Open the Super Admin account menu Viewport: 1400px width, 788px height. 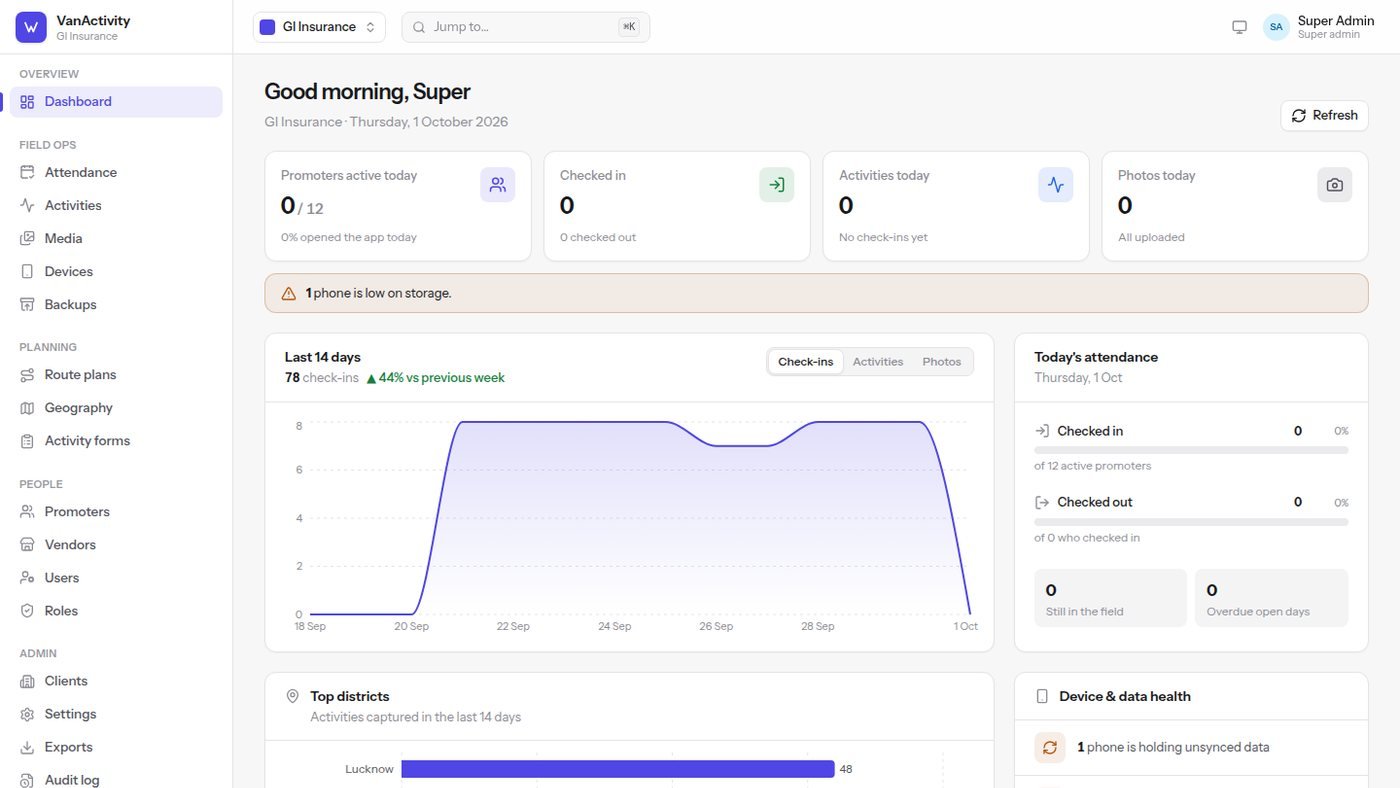1320,27
